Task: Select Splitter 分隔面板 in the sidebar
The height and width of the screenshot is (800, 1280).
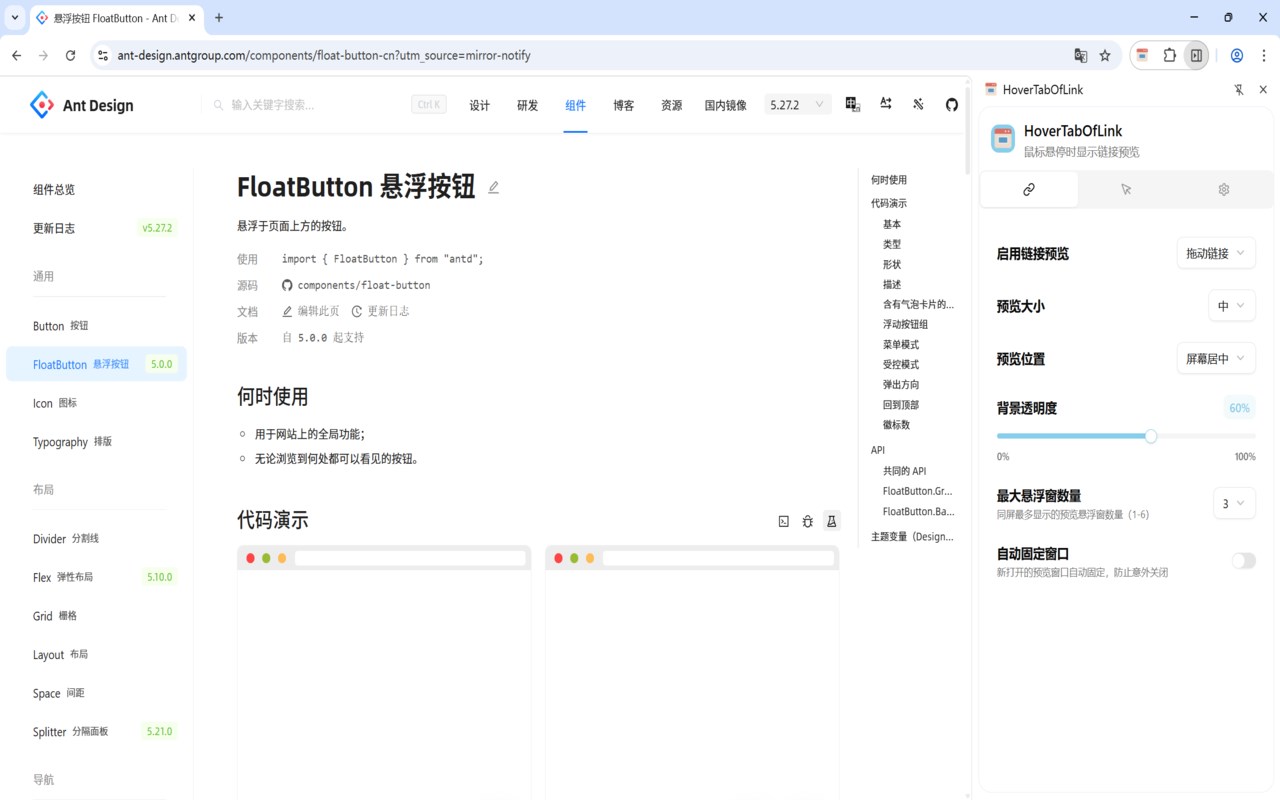Action: point(96,732)
